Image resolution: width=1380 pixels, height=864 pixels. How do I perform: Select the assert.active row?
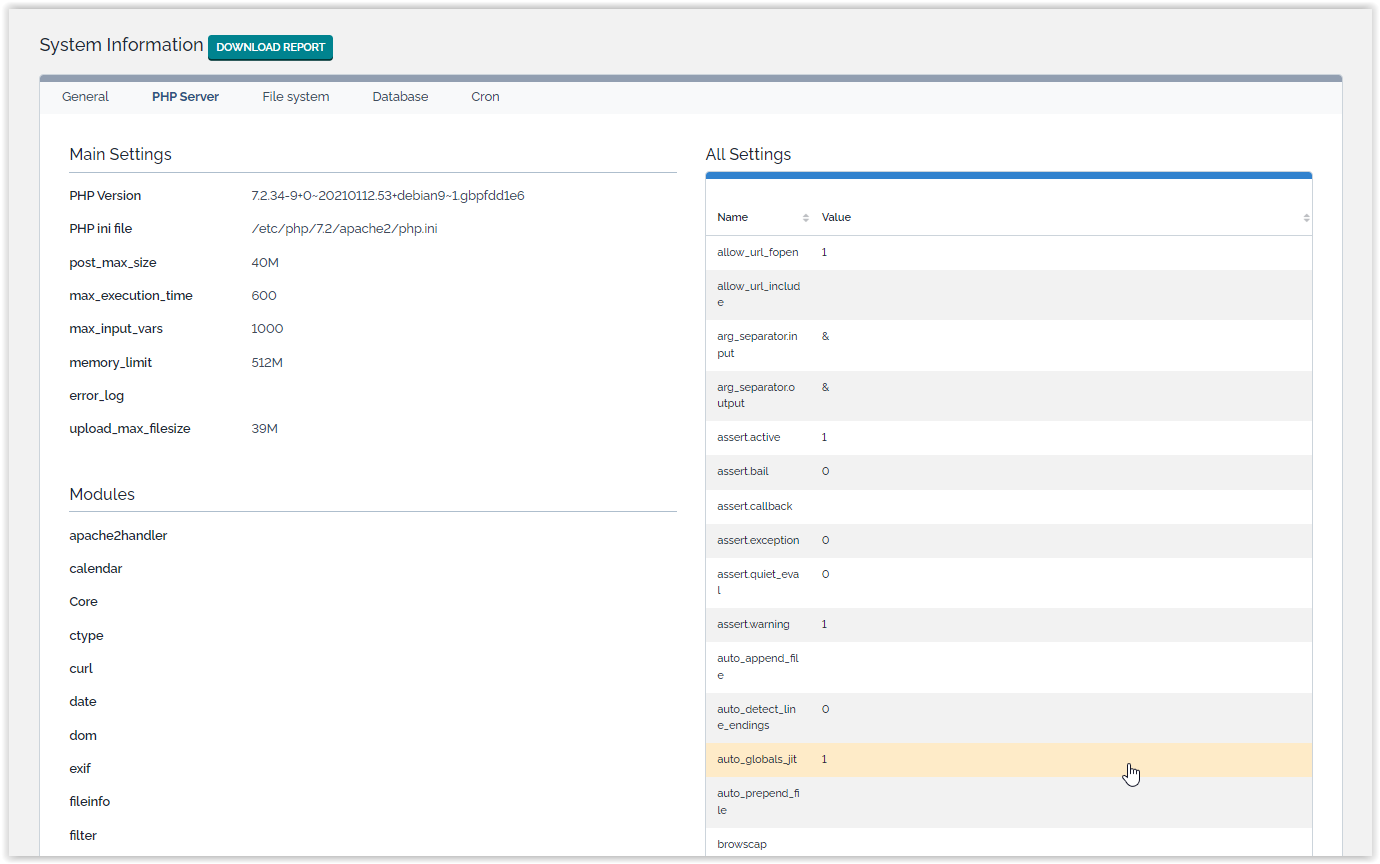point(1008,437)
